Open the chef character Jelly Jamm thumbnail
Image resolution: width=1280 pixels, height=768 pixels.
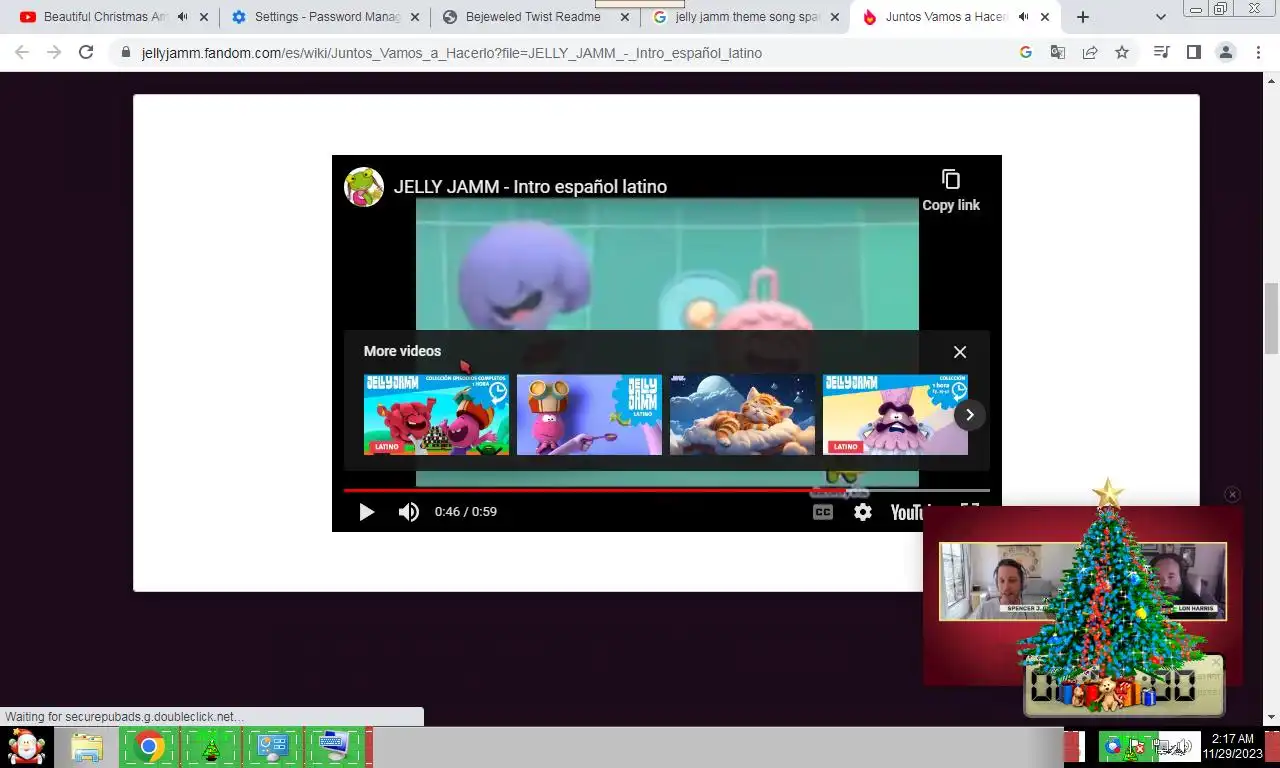[589, 415]
